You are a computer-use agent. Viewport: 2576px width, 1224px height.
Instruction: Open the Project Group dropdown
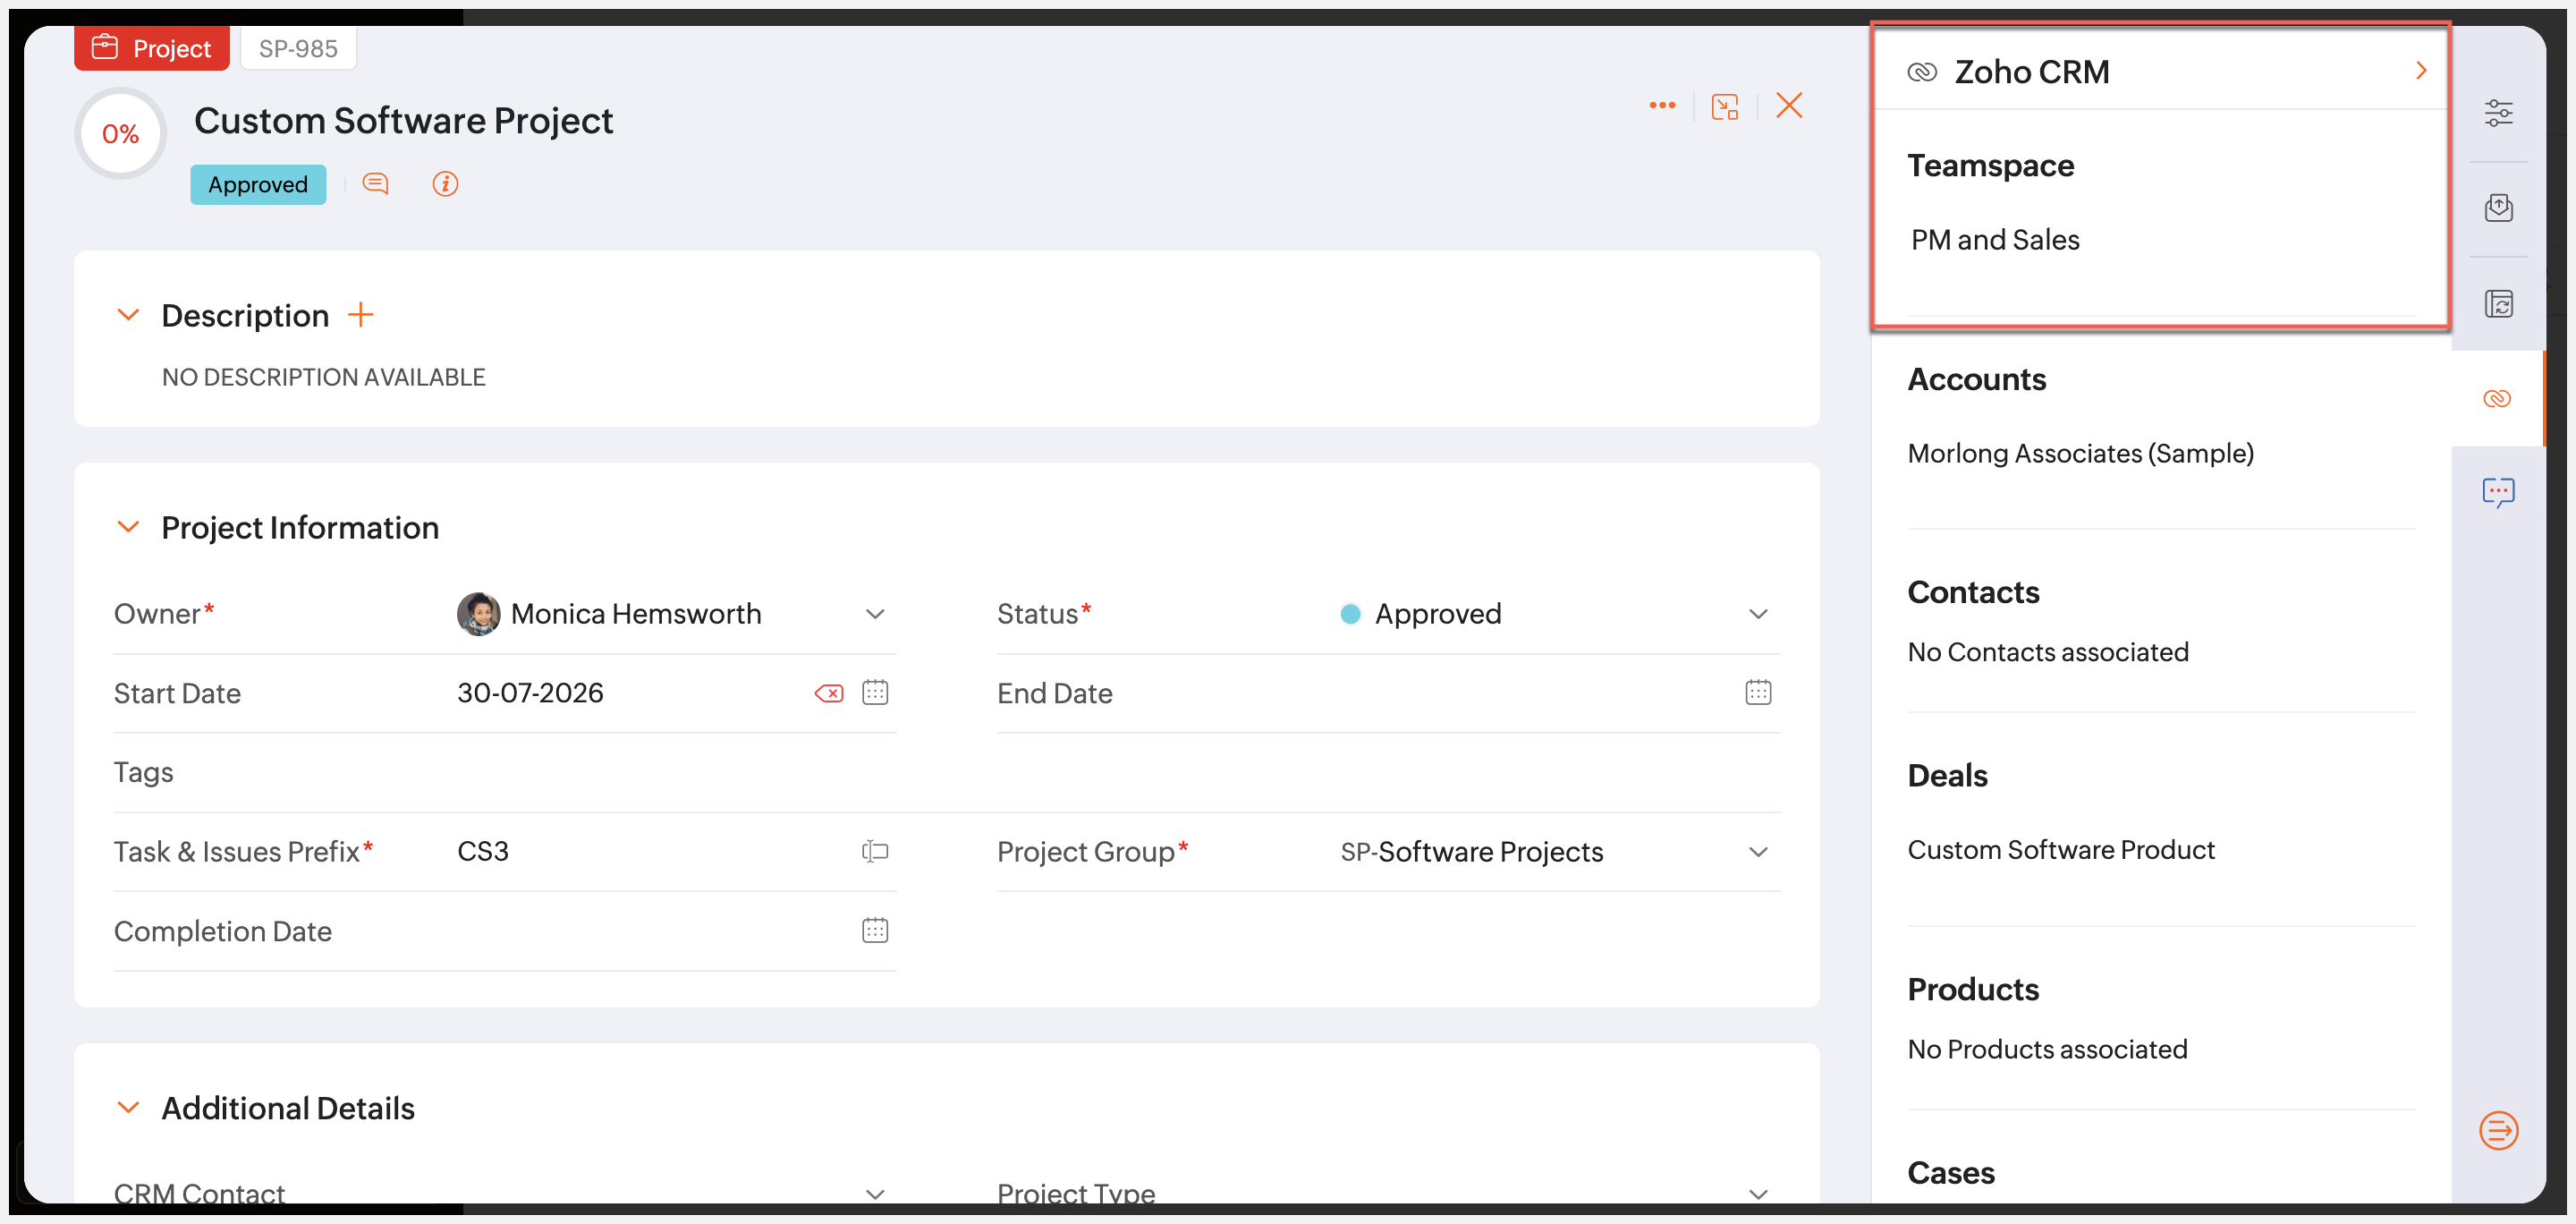point(1758,852)
